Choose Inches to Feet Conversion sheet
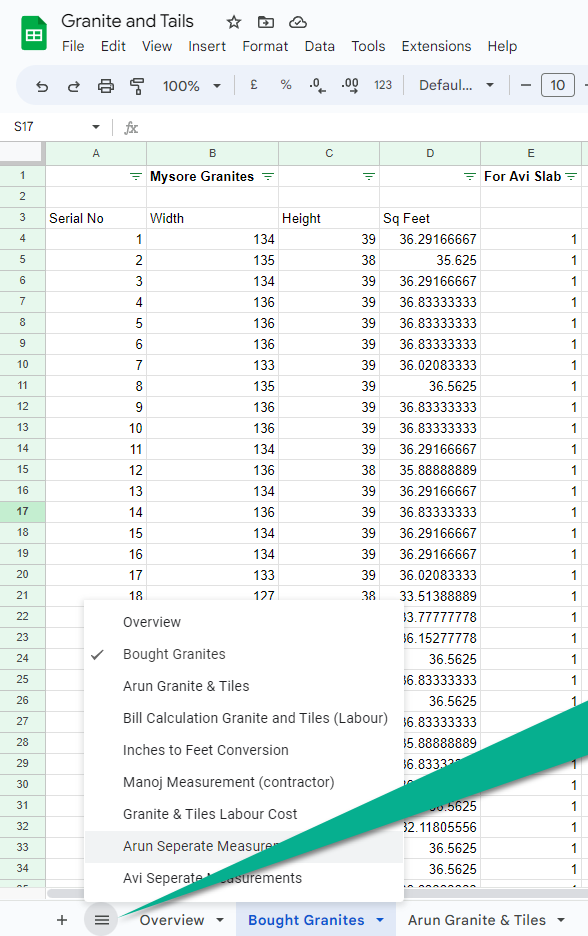 [244, 750]
